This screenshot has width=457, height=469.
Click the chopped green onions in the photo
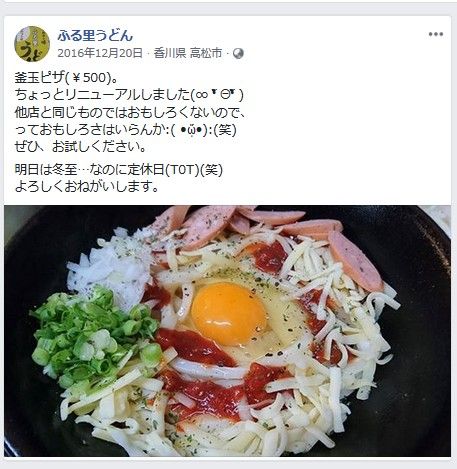(93, 337)
